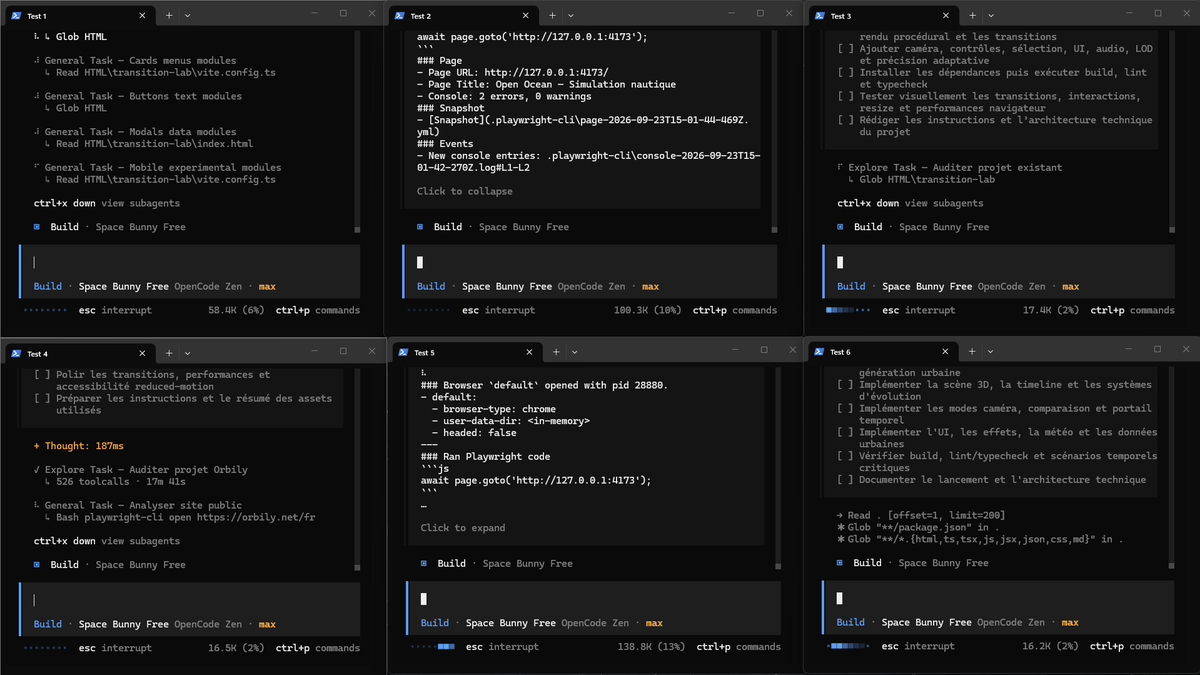Switch to the Test 6 tab
Image resolution: width=1200 pixels, height=675 pixels.
882,352
